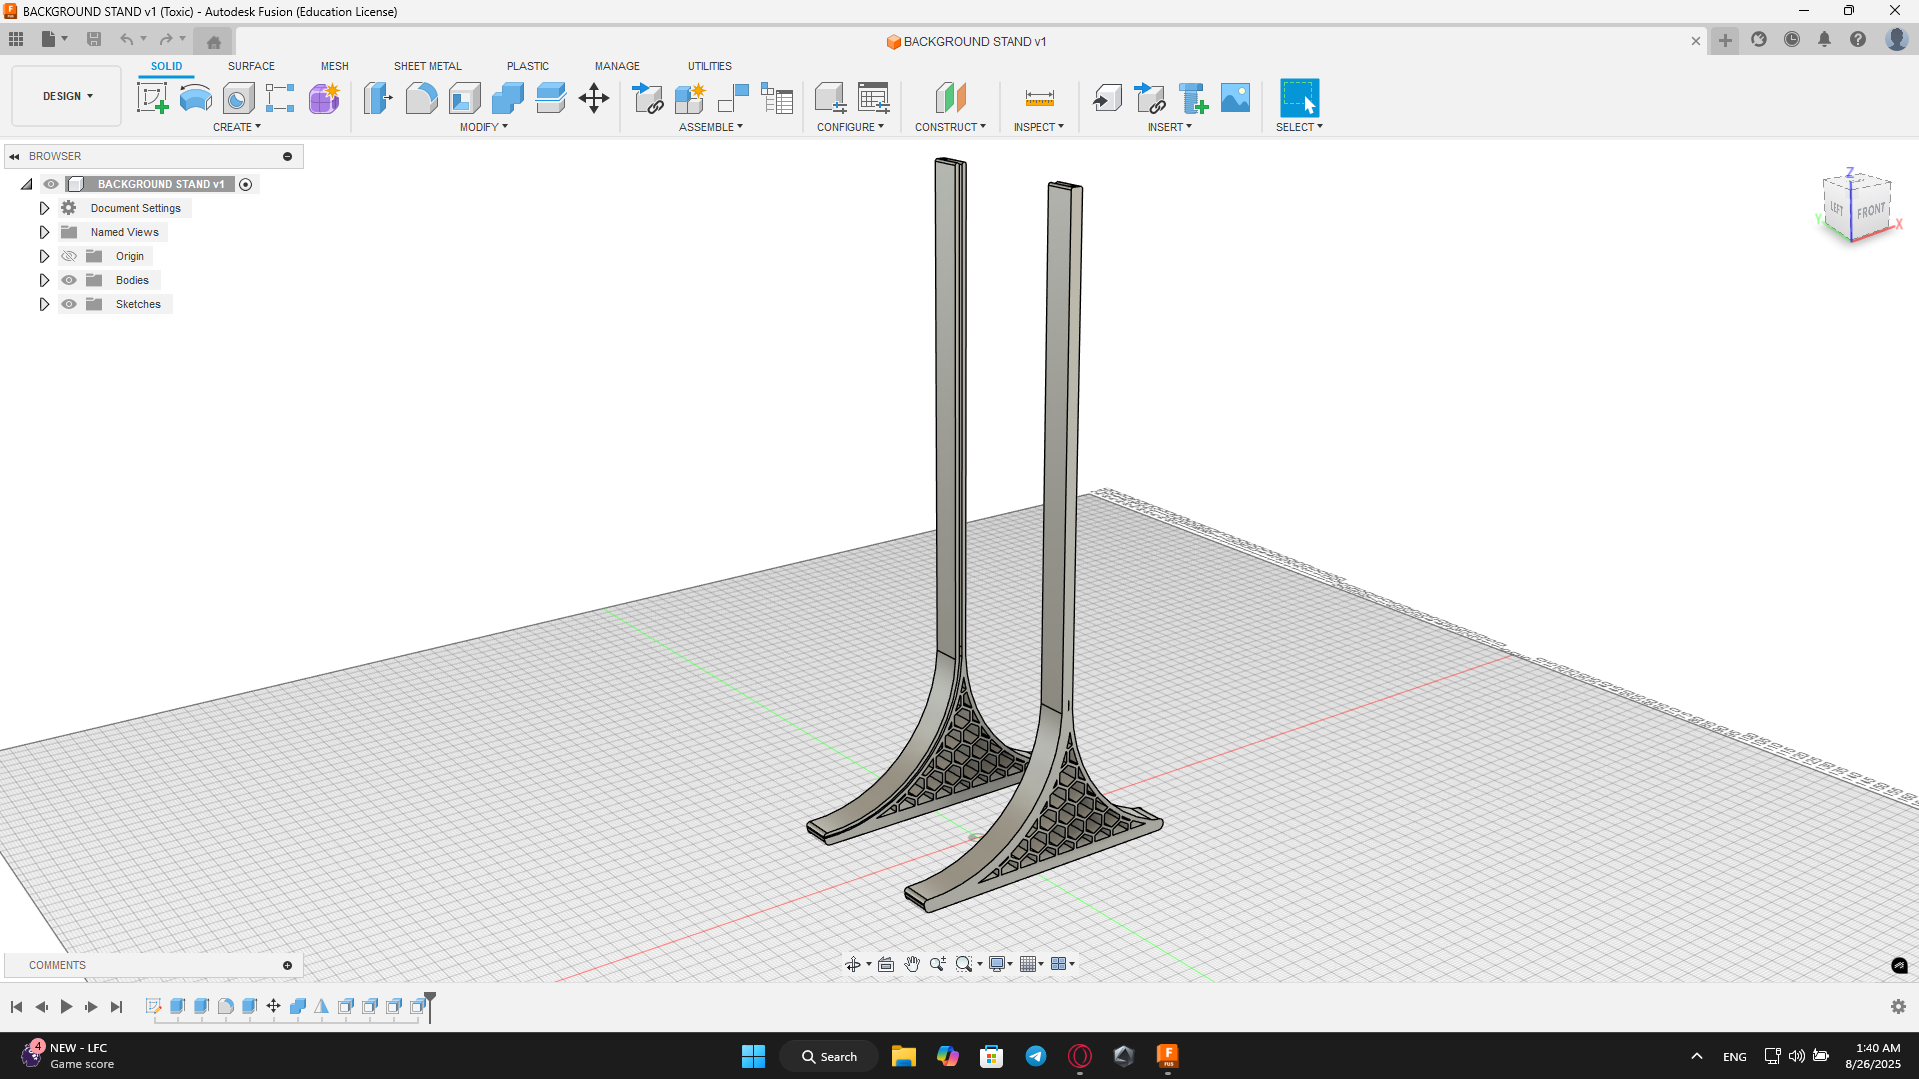
Task: Click the Select tool icon
Action: (1299, 98)
